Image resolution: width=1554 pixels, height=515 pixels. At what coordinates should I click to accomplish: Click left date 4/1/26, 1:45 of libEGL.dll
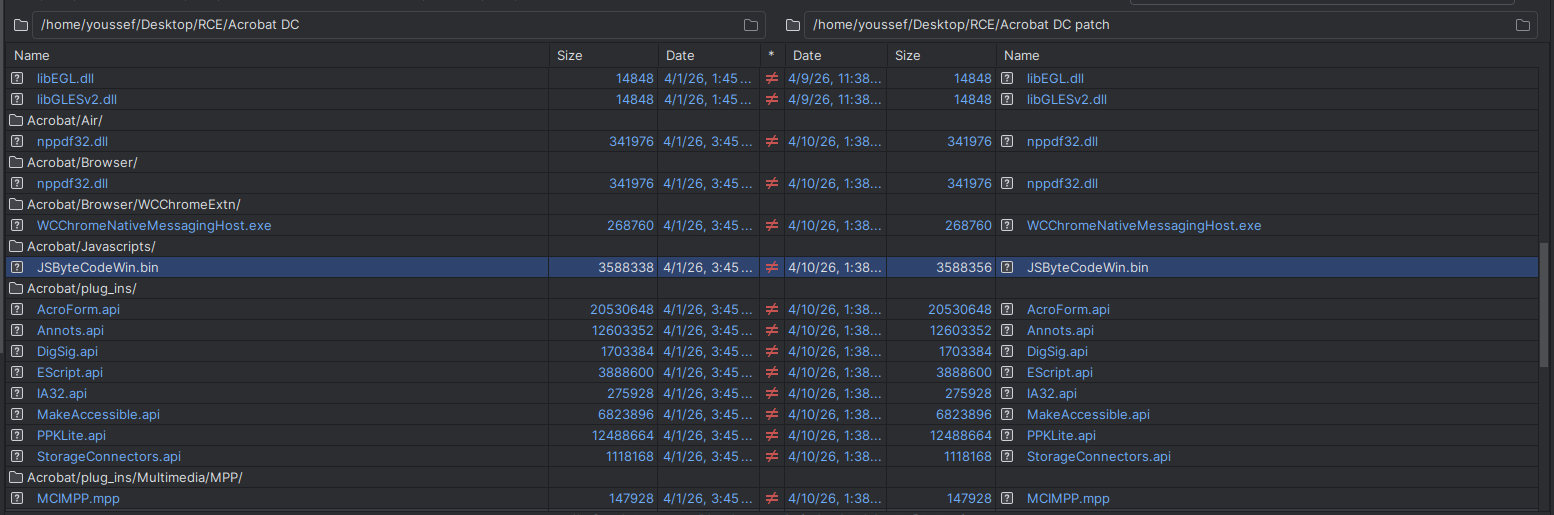[x=707, y=78]
